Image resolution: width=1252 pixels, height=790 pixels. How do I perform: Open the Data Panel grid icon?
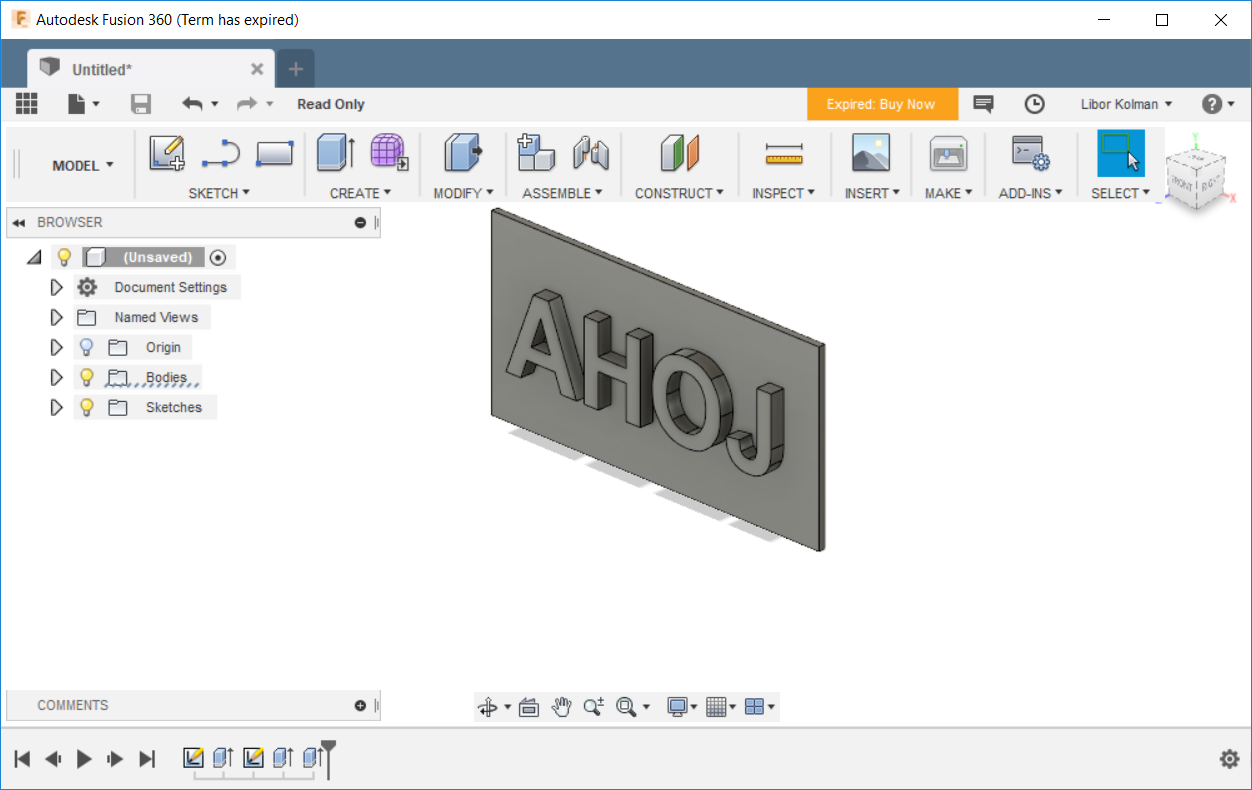pyautogui.click(x=27, y=104)
